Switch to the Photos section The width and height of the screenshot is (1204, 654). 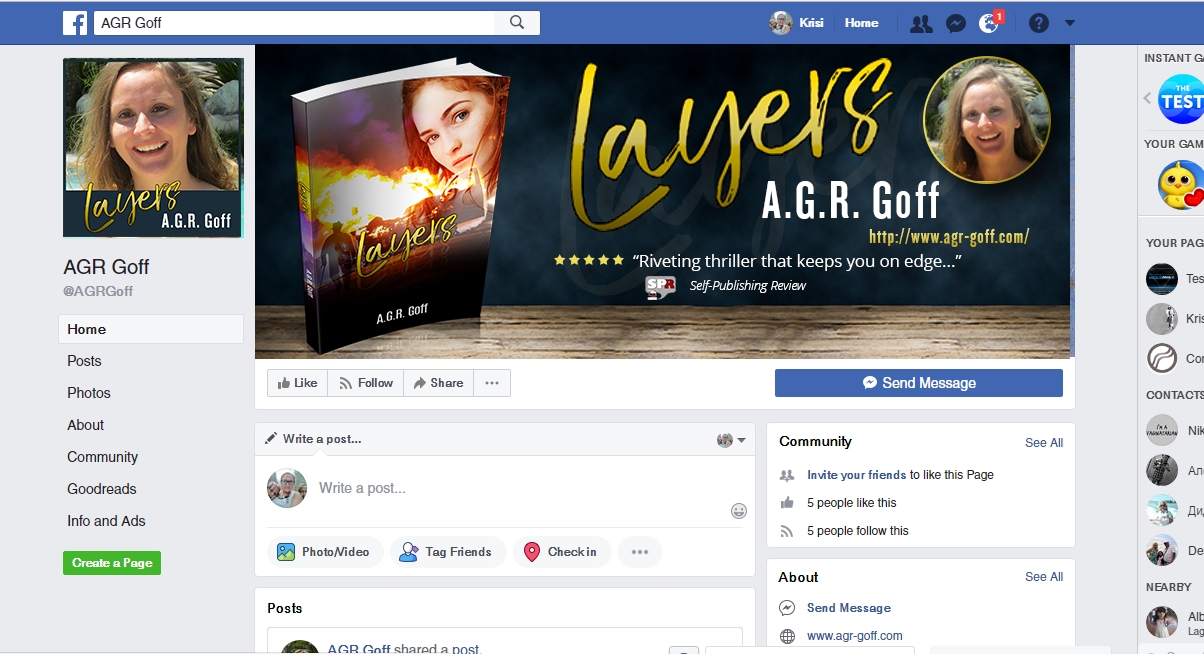[x=88, y=392]
